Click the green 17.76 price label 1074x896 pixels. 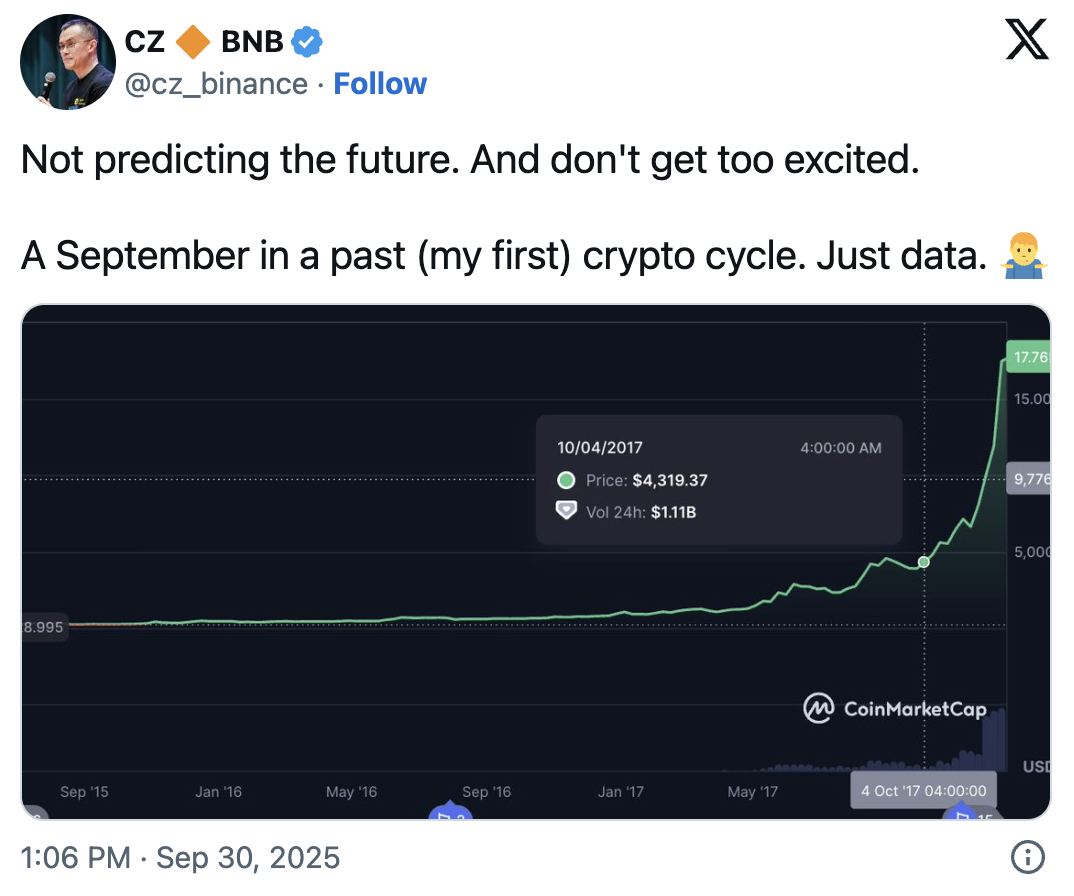[1028, 357]
